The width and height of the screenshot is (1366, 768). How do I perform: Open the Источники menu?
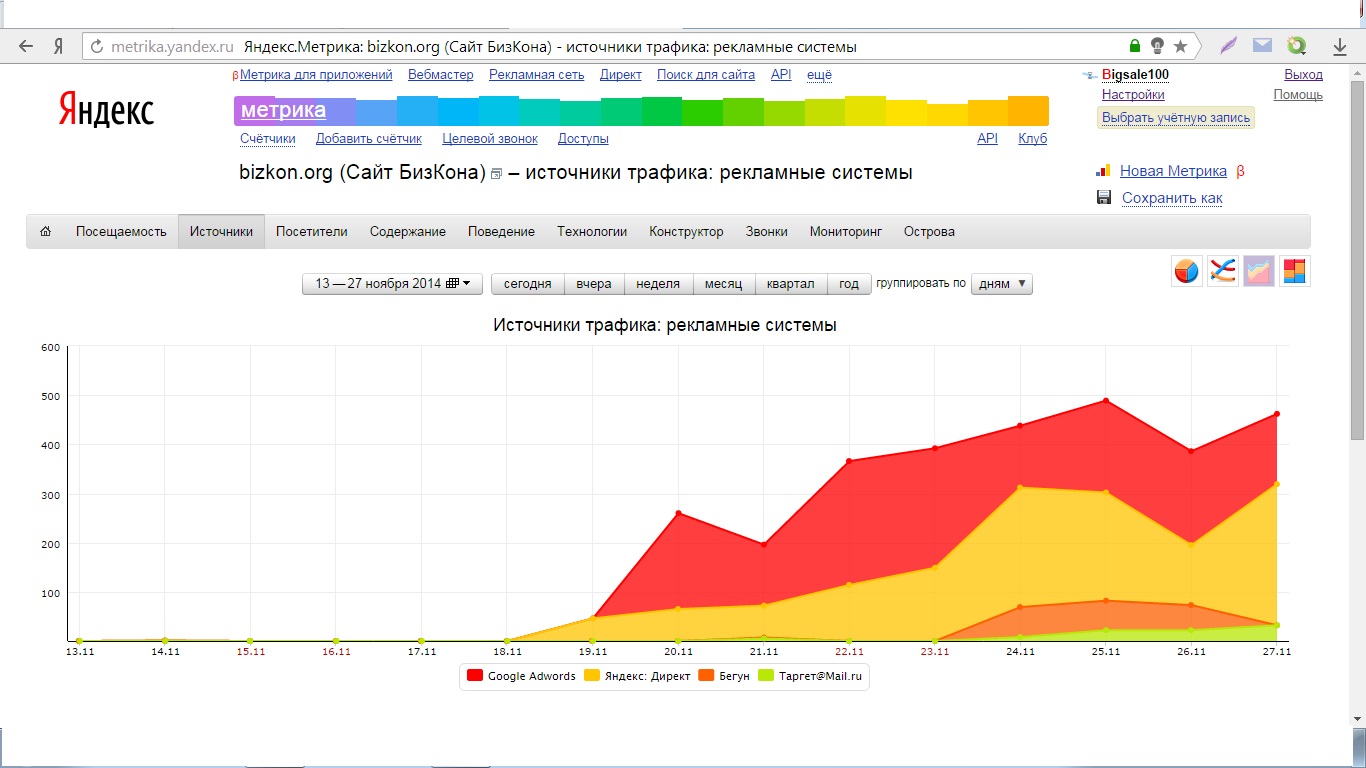tap(222, 231)
